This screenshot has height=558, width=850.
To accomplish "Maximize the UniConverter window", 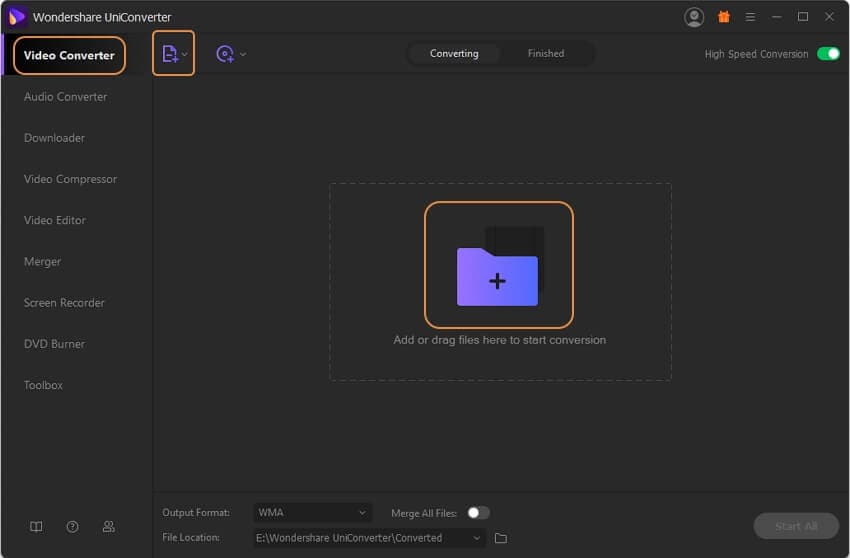I will [803, 17].
